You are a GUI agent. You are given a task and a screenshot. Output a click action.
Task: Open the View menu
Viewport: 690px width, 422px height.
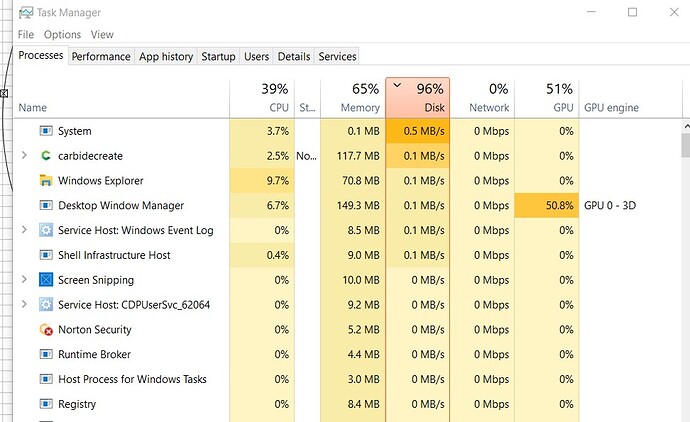(102, 34)
